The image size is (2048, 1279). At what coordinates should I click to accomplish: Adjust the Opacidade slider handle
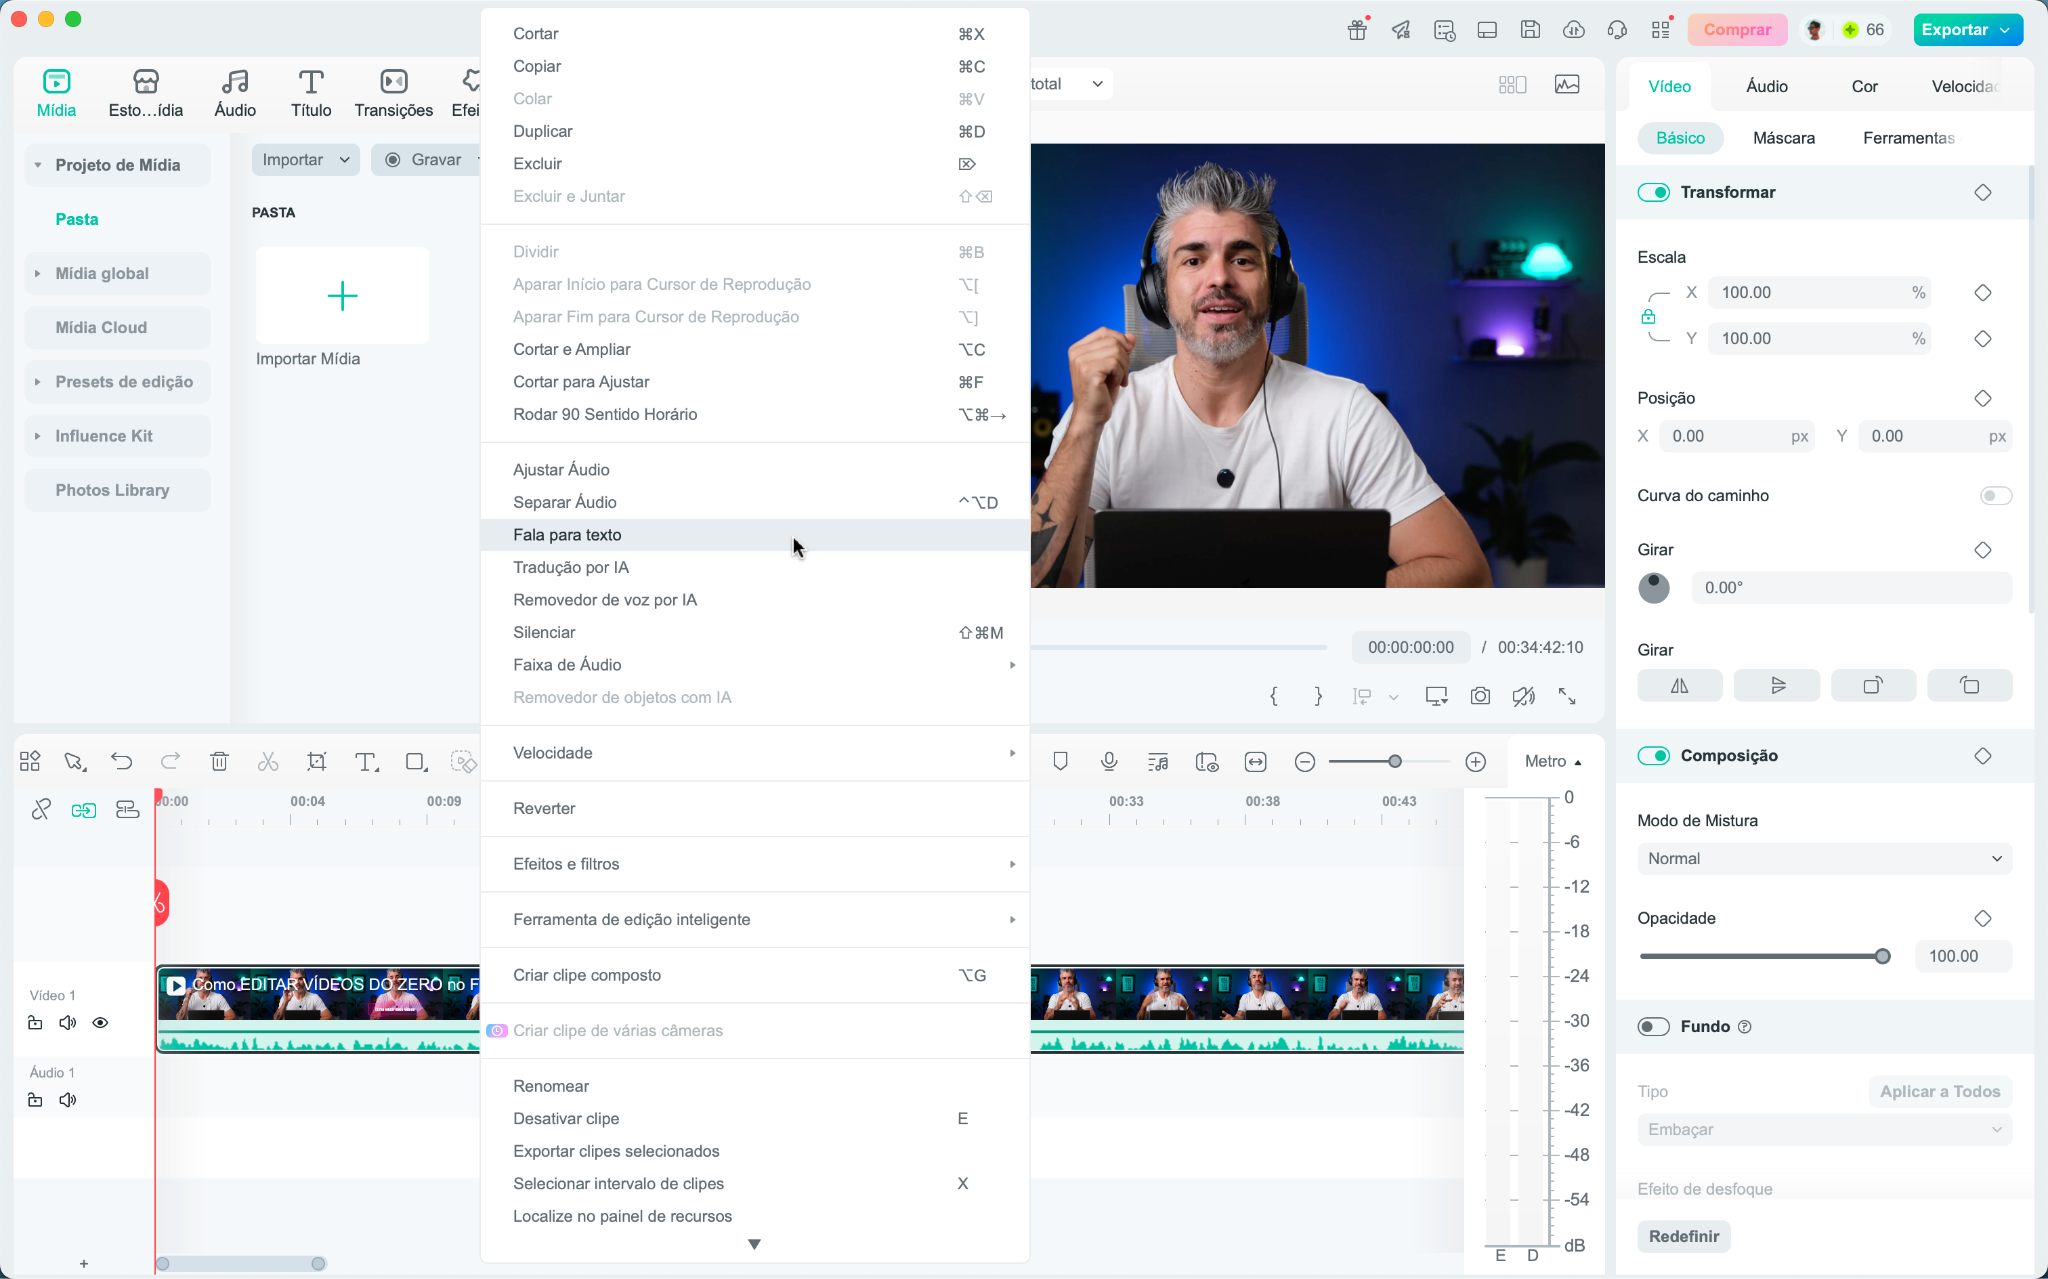pyautogui.click(x=1882, y=956)
